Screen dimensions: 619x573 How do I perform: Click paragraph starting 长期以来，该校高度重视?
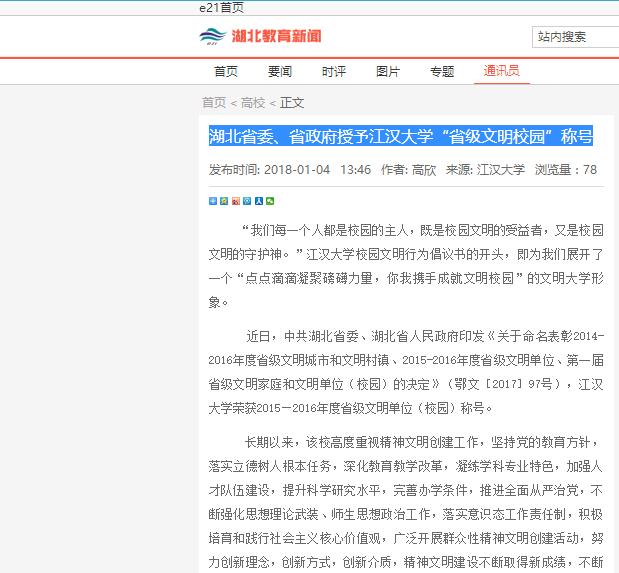coord(406,502)
